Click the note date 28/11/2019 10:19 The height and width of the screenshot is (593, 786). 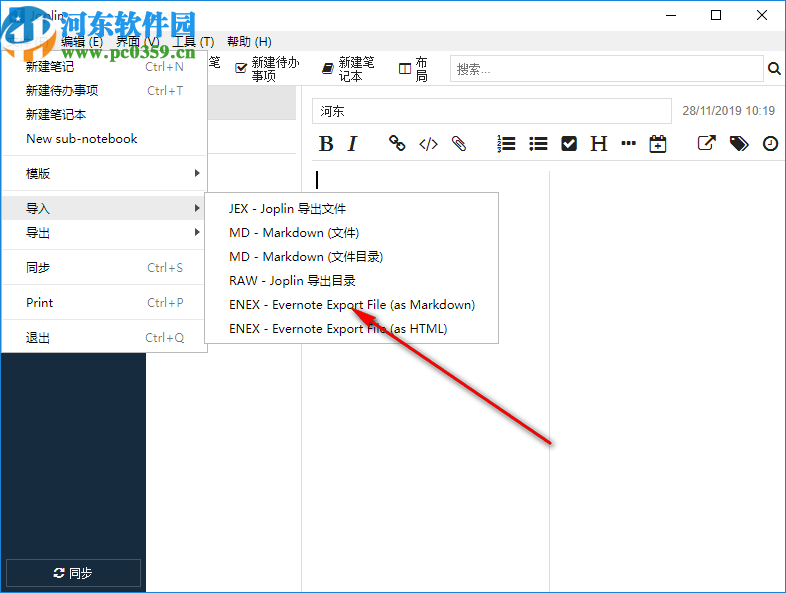(728, 111)
